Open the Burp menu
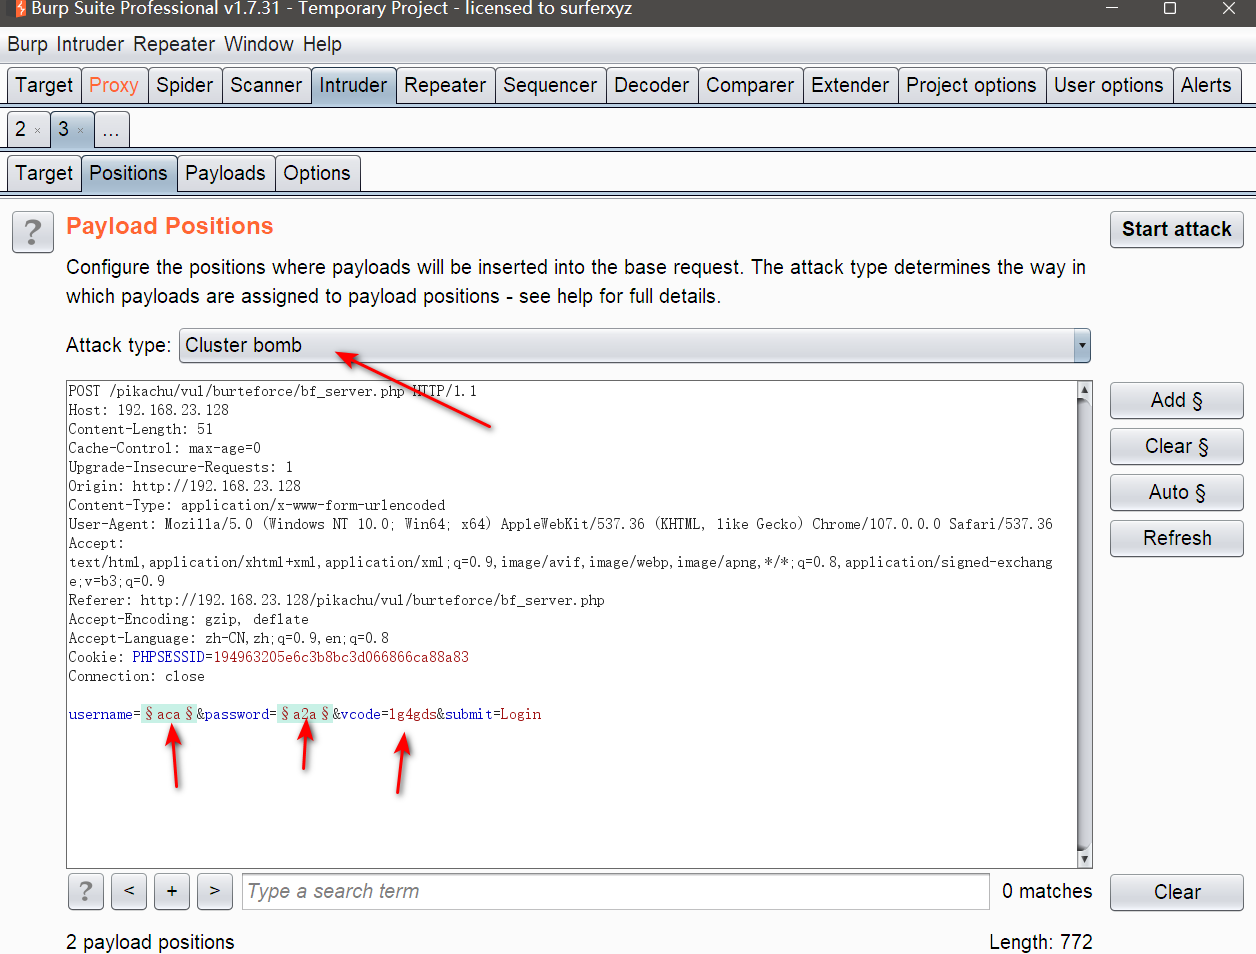 (x=27, y=44)
